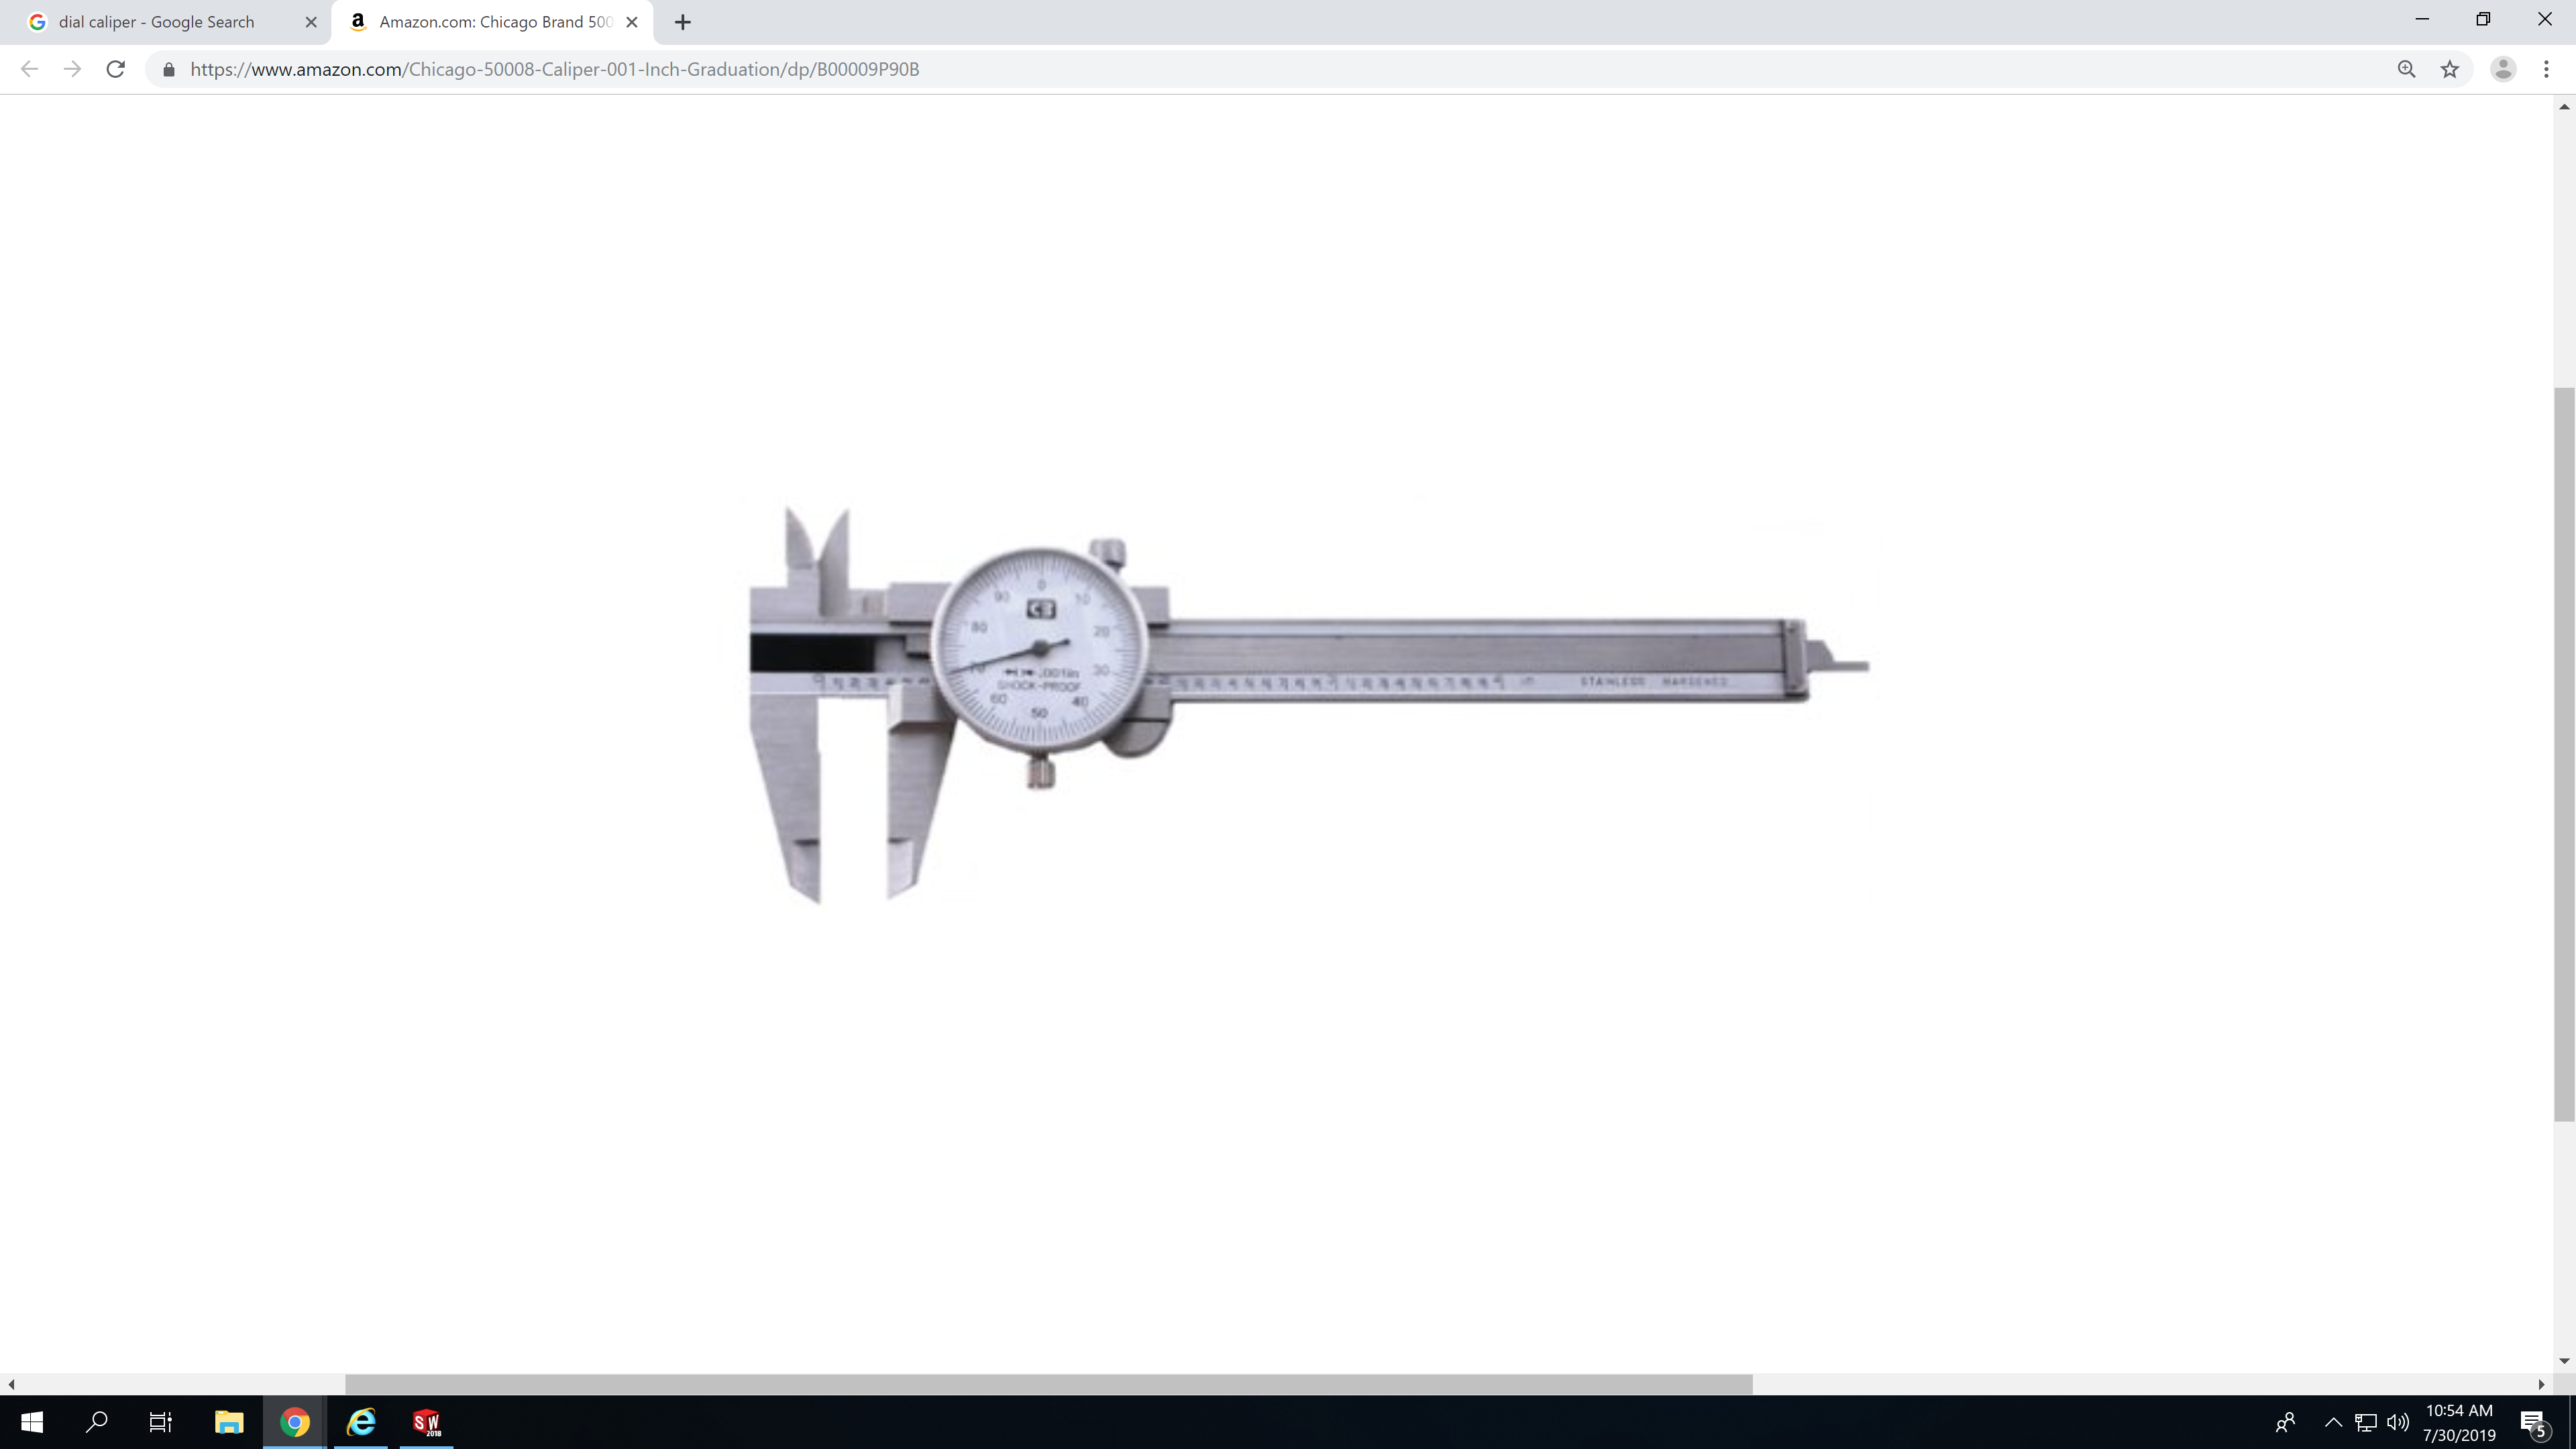Open the zoom magnifier in address bar
2576x1449 pixels.
coord(2406,69)
